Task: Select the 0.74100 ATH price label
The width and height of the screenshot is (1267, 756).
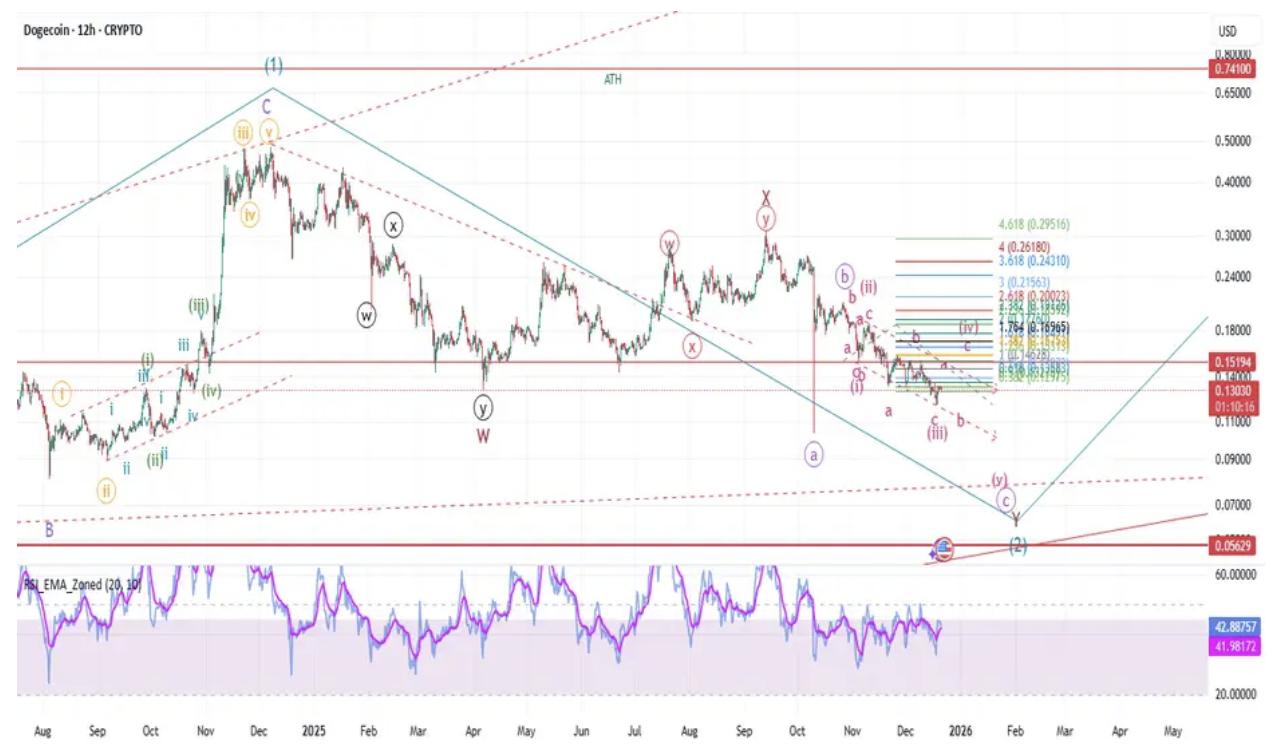Action: pyautogui.click(x=1233, y=69)
